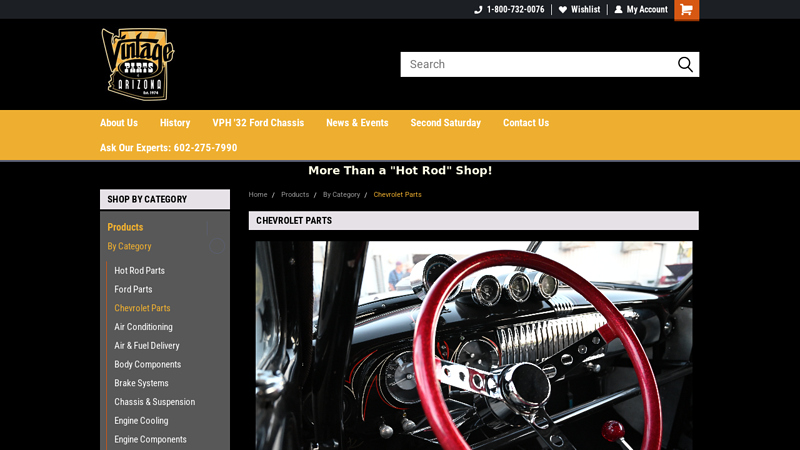
Task: Click the magnifying glass search icon
Action: pyautogui.click(x=685, y=65)
